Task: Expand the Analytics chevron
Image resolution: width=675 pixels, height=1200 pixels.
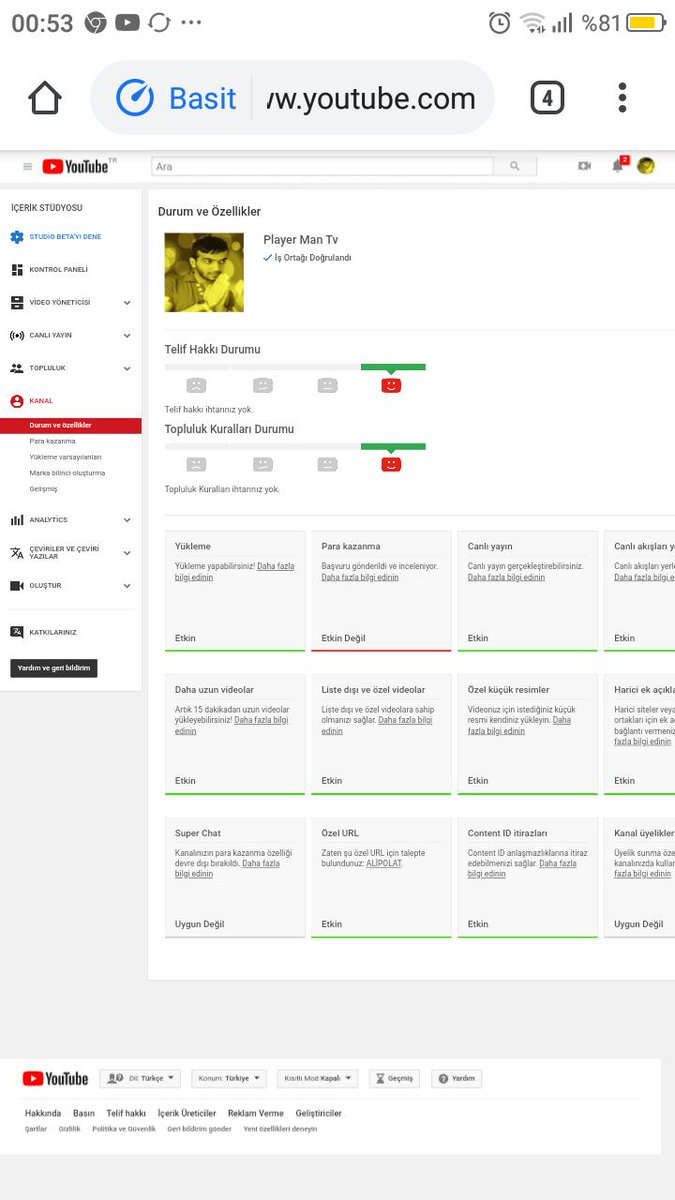Action: click(x=127, y=520)
